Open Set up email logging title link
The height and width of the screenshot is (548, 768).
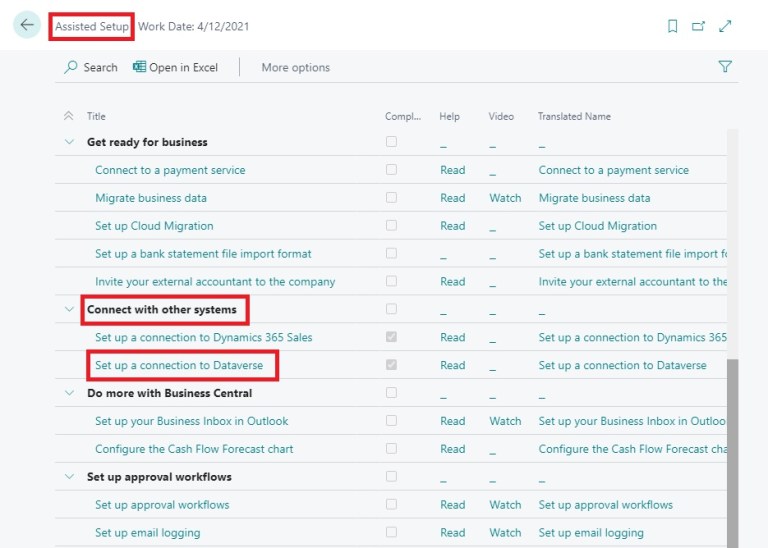coord(147,533)
